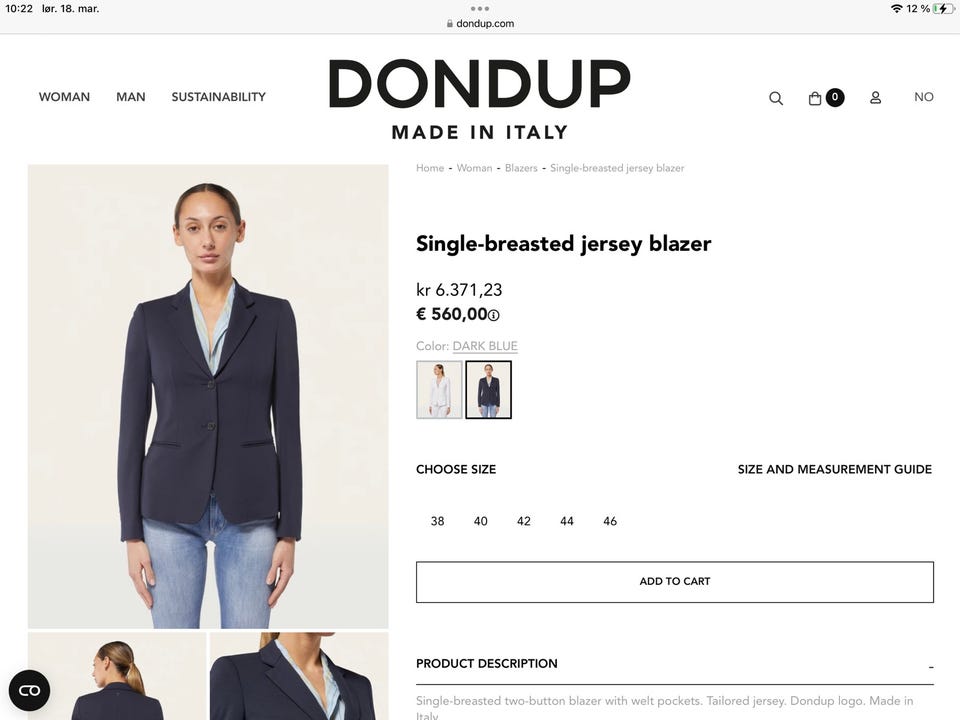The height and width of the screenshot is (720, 960).
Task: Go to Blazers breadcrumb link
Action: [x=521, y=168]
